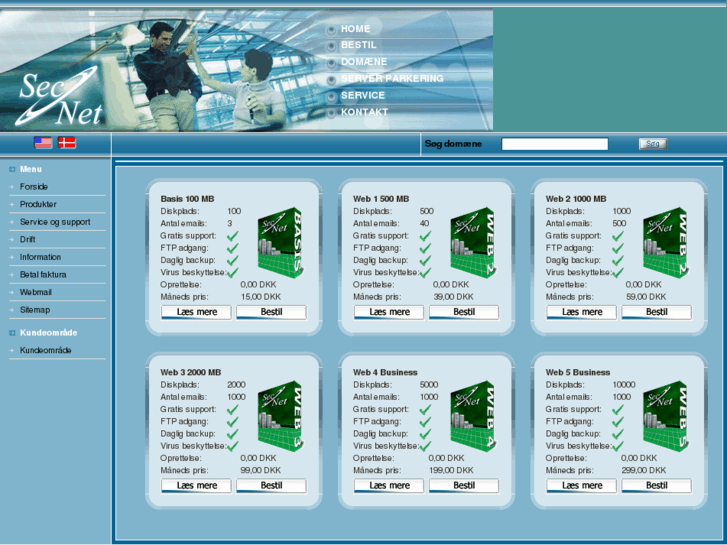Open the Kundeområde sidebar link

click(45, 350)
